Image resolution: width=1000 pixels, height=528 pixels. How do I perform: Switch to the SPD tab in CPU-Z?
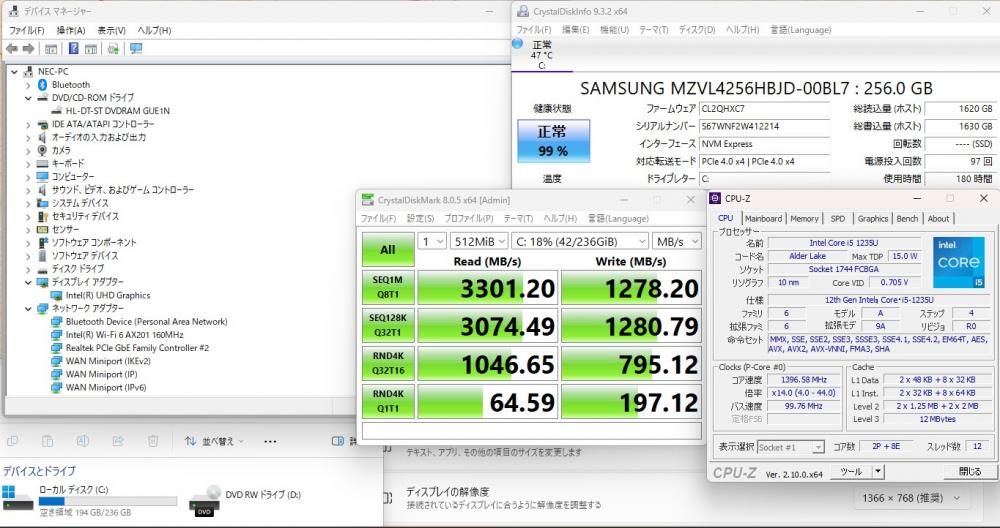pyautogui.click(x=837, y=218)
